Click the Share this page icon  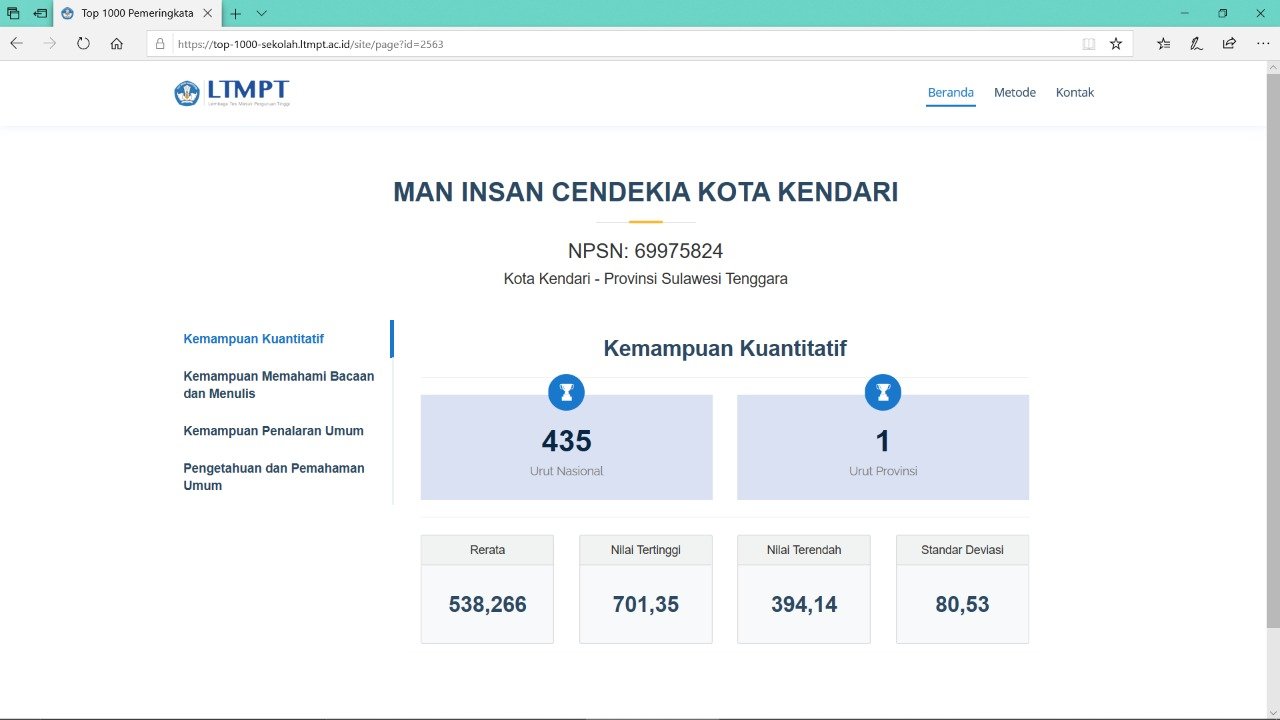[x=1228, y=43]
